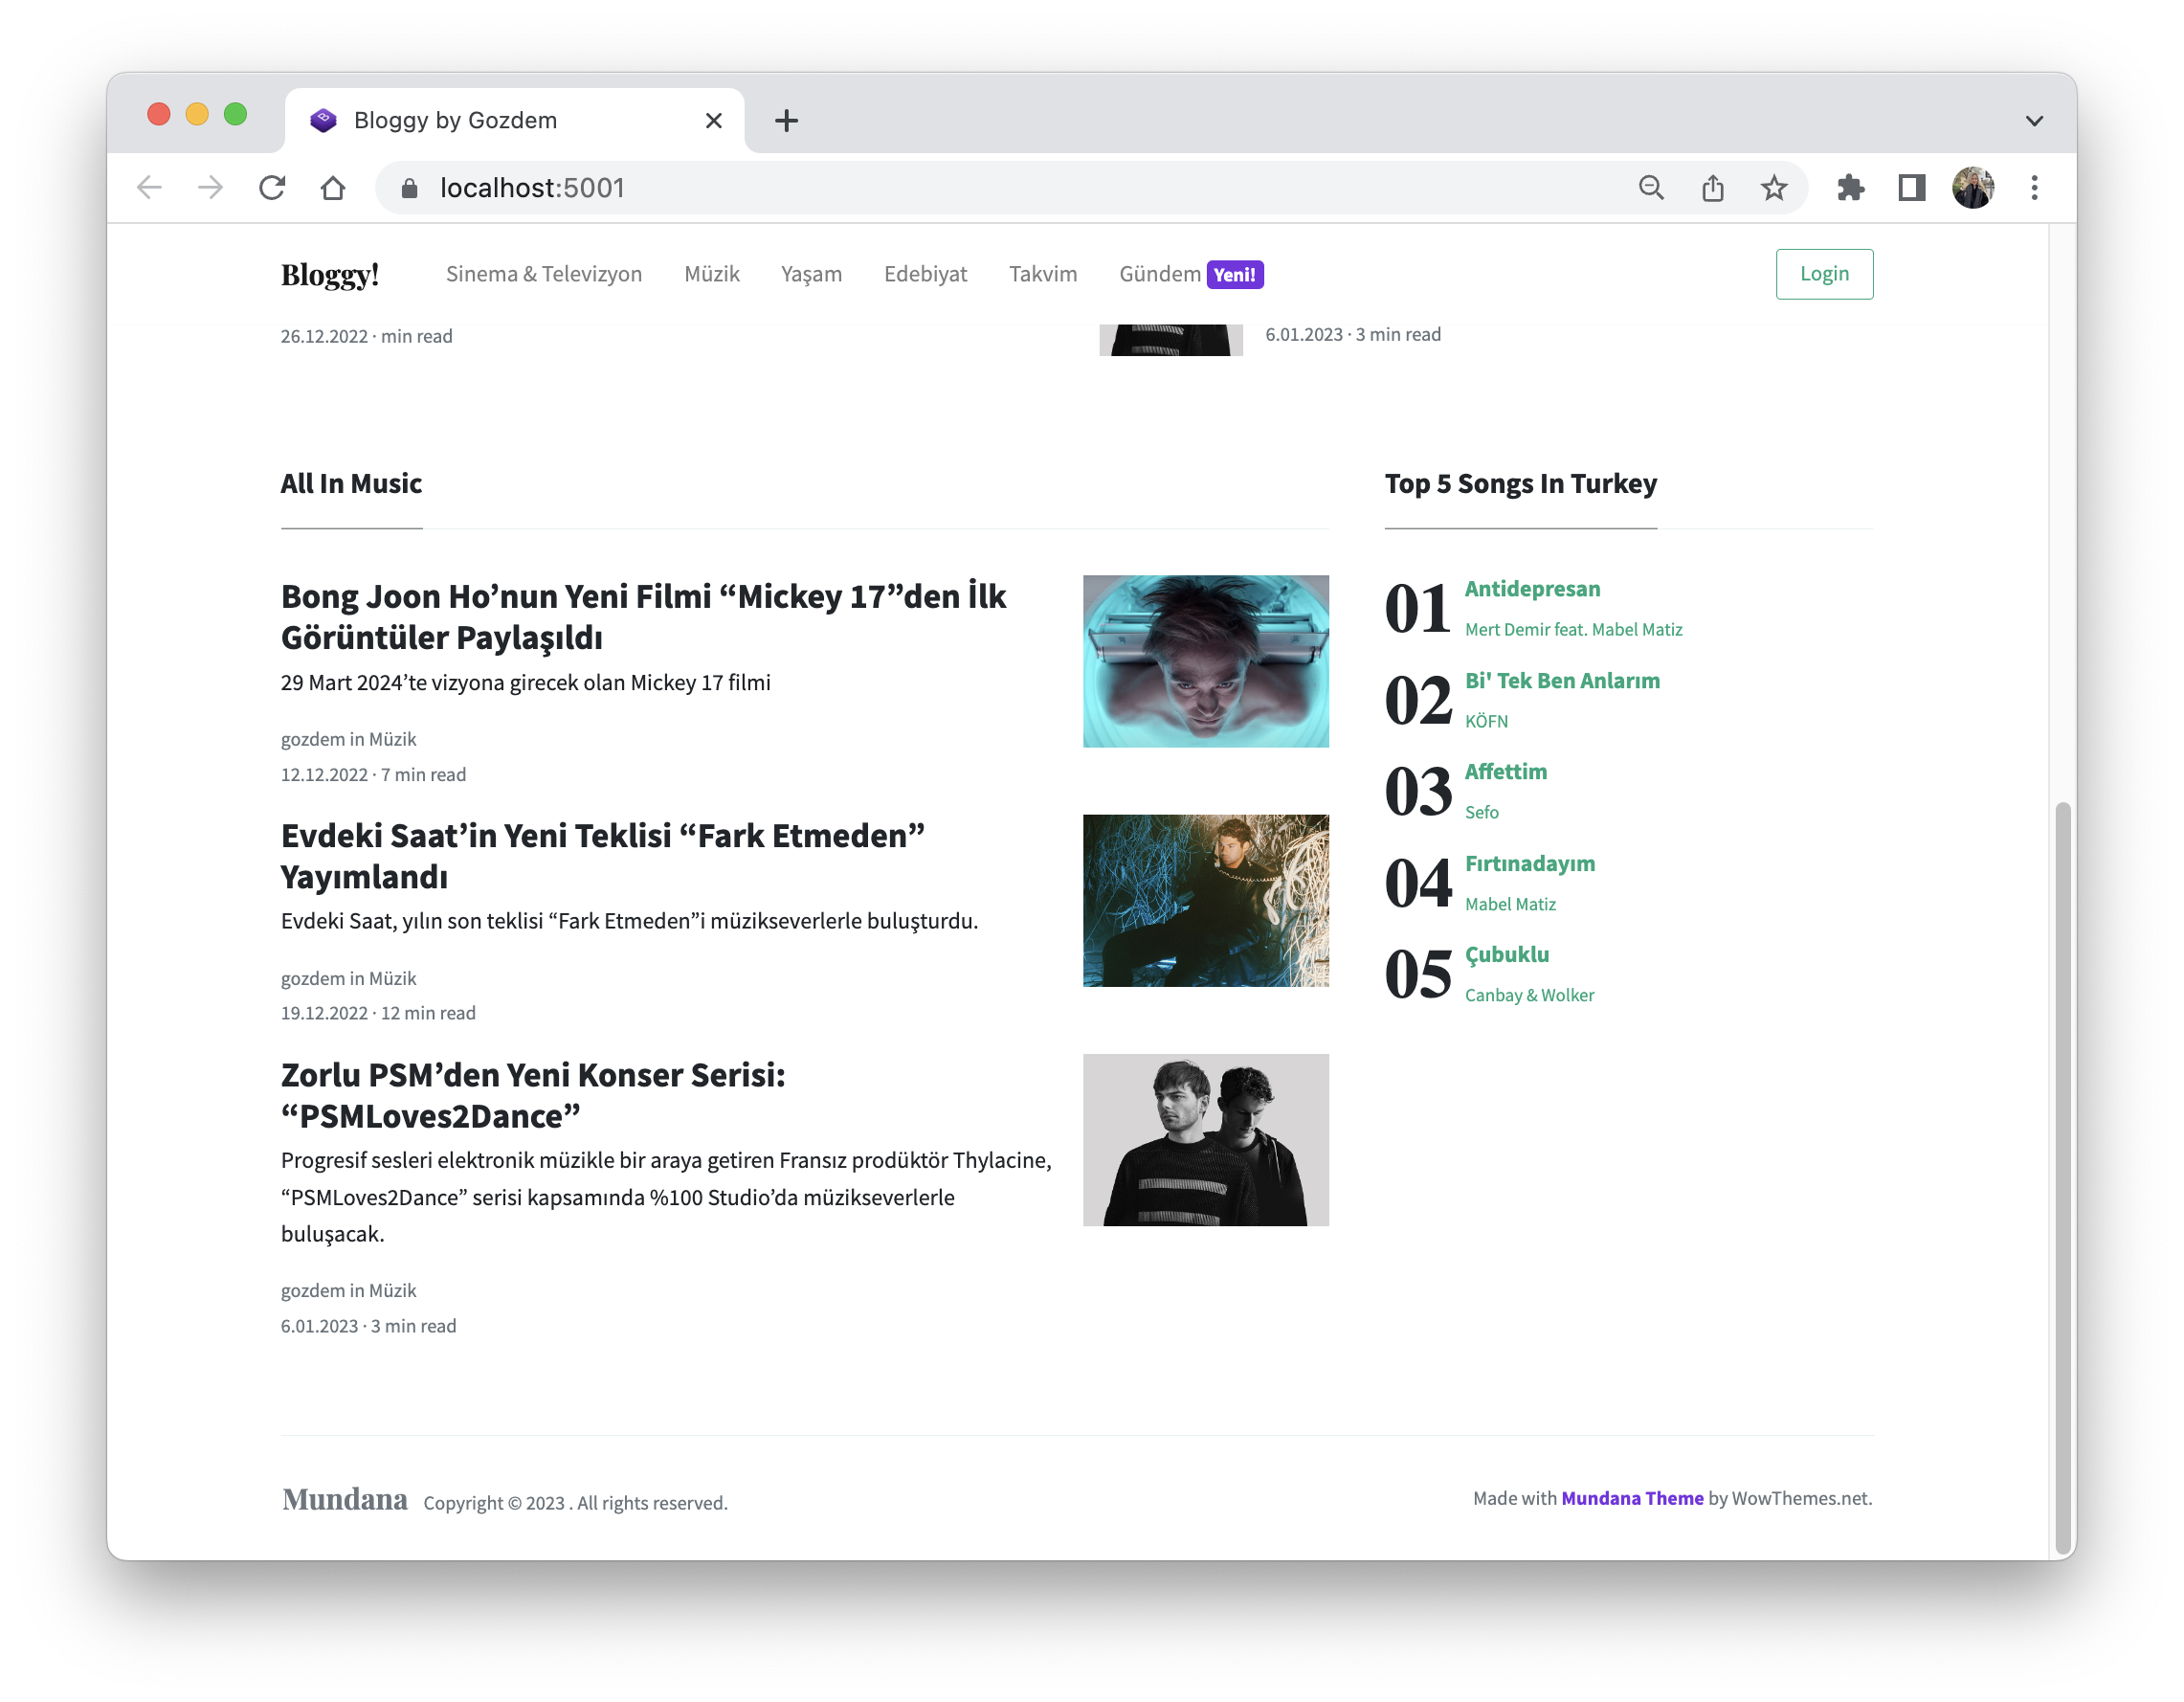
Task: Open the Mickey 17 article title
Action: 642,617
